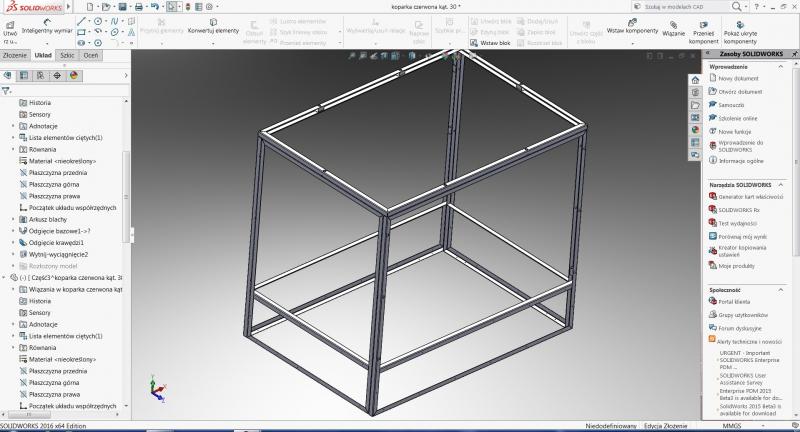Screen dimensions: 800x432
Task: Click Inteligentny wymiar smart dimension tool
Action: point(47,27)
